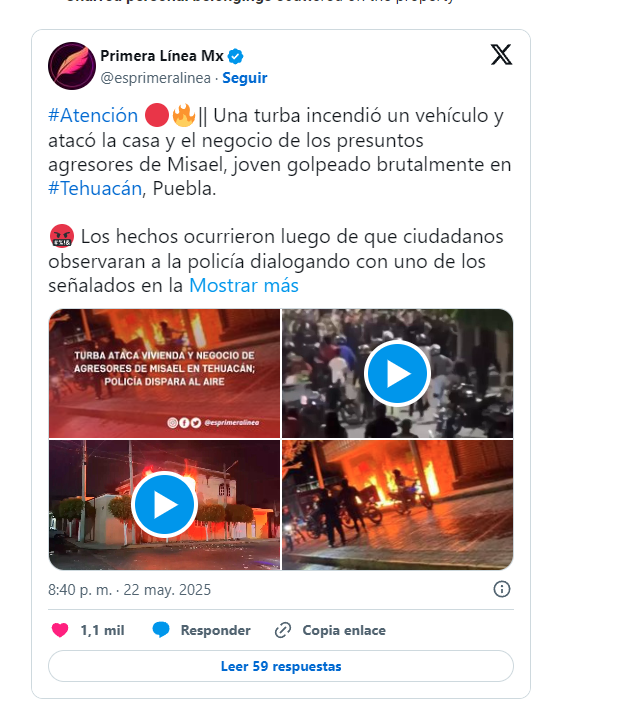Open tweet timestamp 8:40 p. m. 22 may. 2025
The height and width of the screenshot is (710, 620).
(130, 590)
